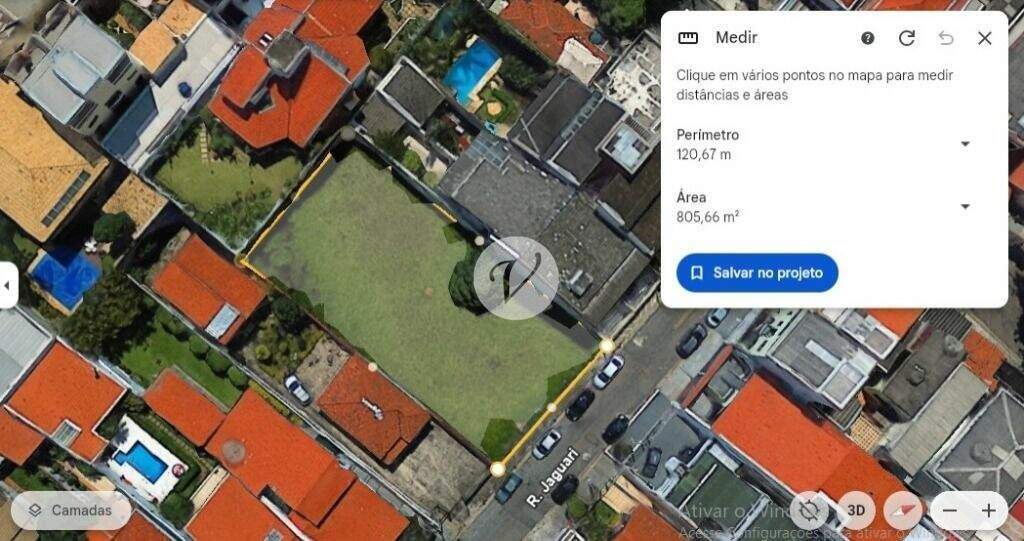
Task: Zoom in with the plus button
Action: [988, 510]
